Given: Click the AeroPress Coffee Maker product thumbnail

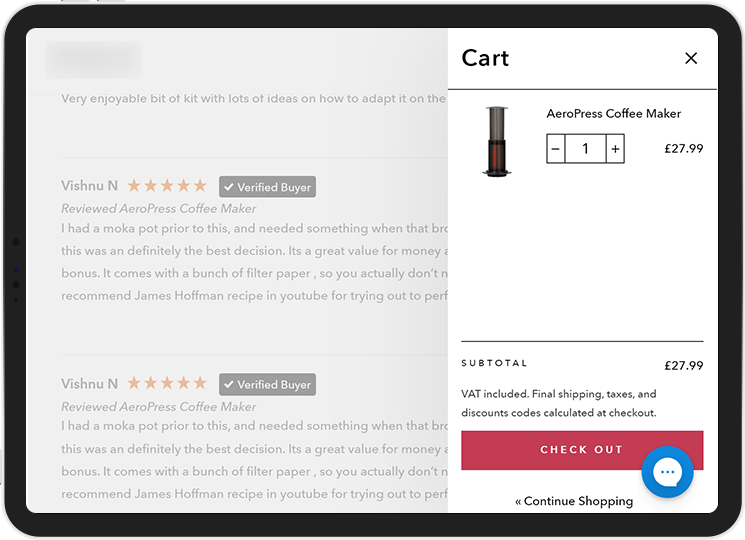Looking at the screenshot, I should coord(497,142).
